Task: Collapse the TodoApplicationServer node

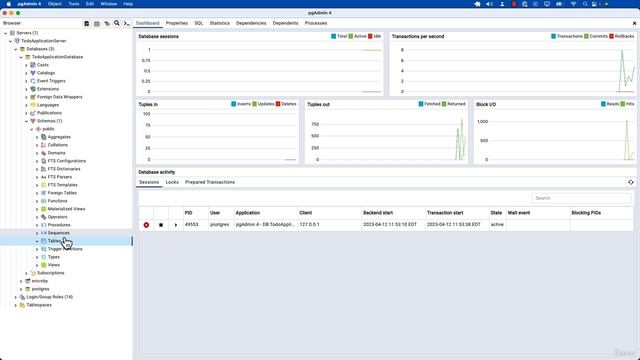Action: [11, 41]
